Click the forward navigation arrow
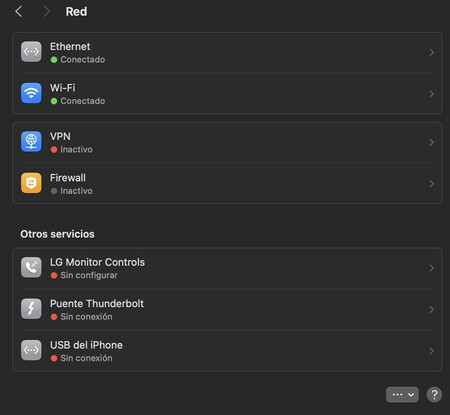 (x=47, y=12)
